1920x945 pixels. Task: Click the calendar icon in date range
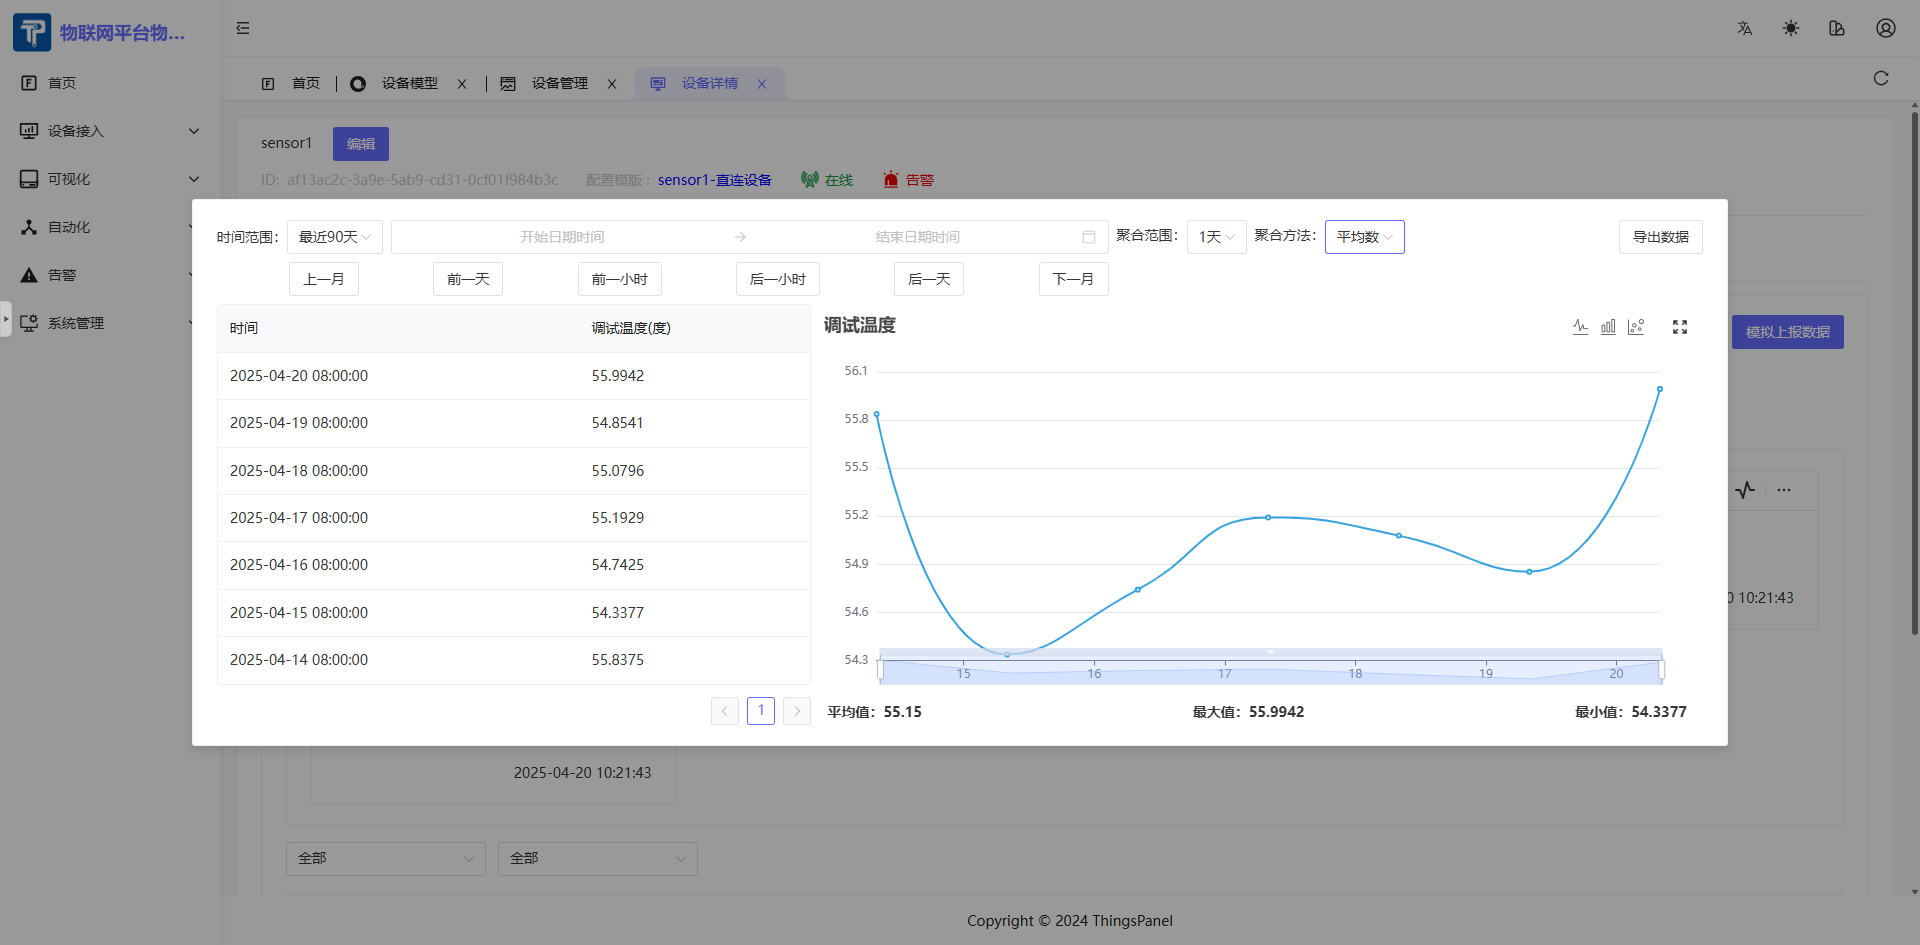[1088, 237]
